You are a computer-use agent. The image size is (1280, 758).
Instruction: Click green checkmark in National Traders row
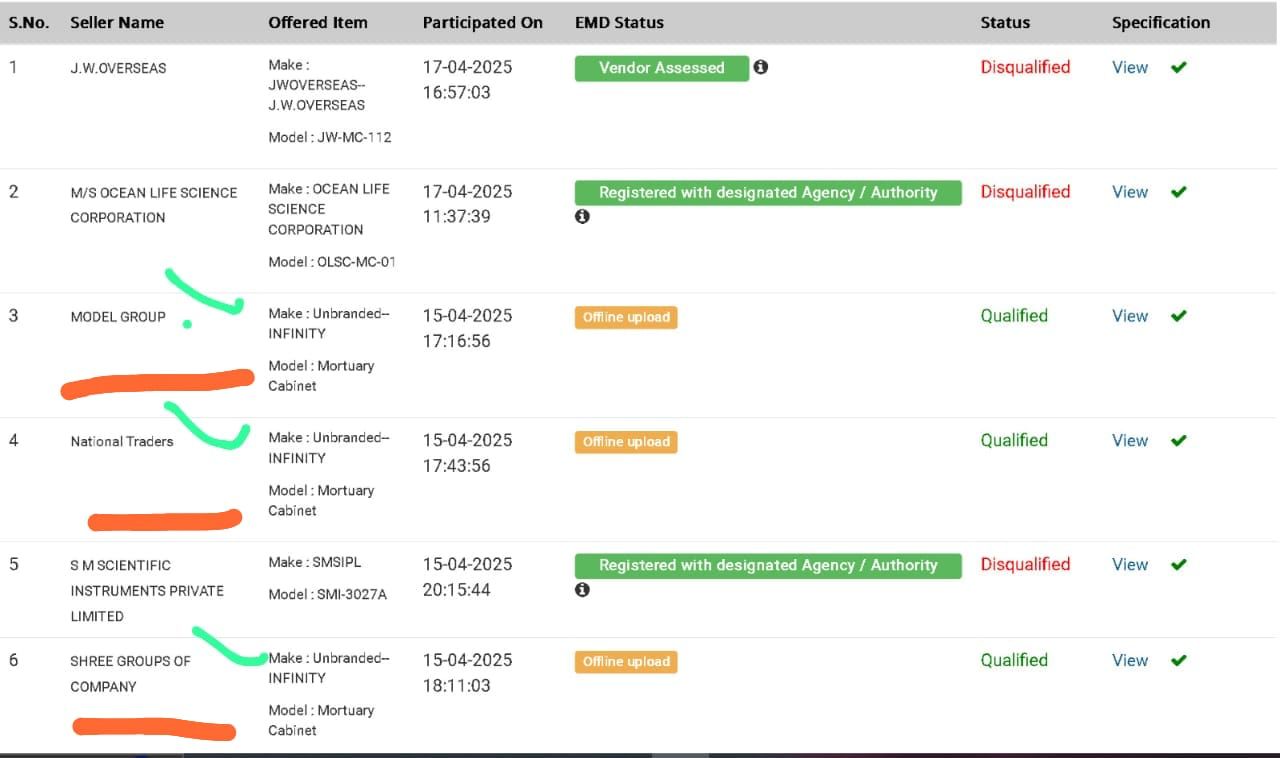pyautogui.click(x=1178, y=440)
